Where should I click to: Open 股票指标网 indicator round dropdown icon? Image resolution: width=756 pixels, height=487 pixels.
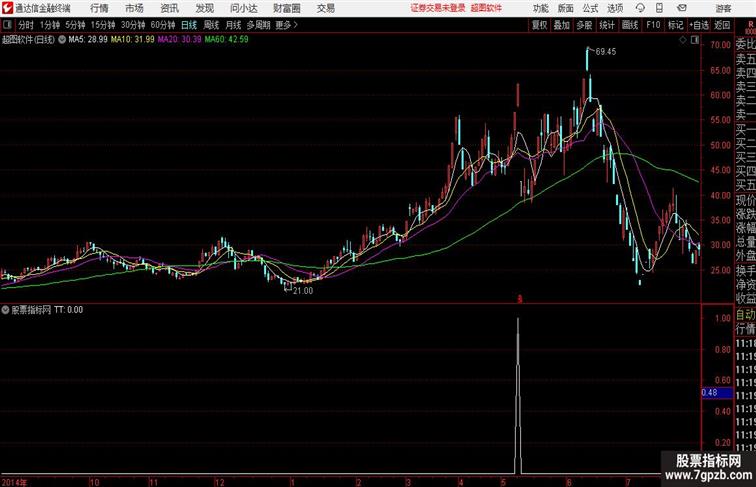point(5,310)
